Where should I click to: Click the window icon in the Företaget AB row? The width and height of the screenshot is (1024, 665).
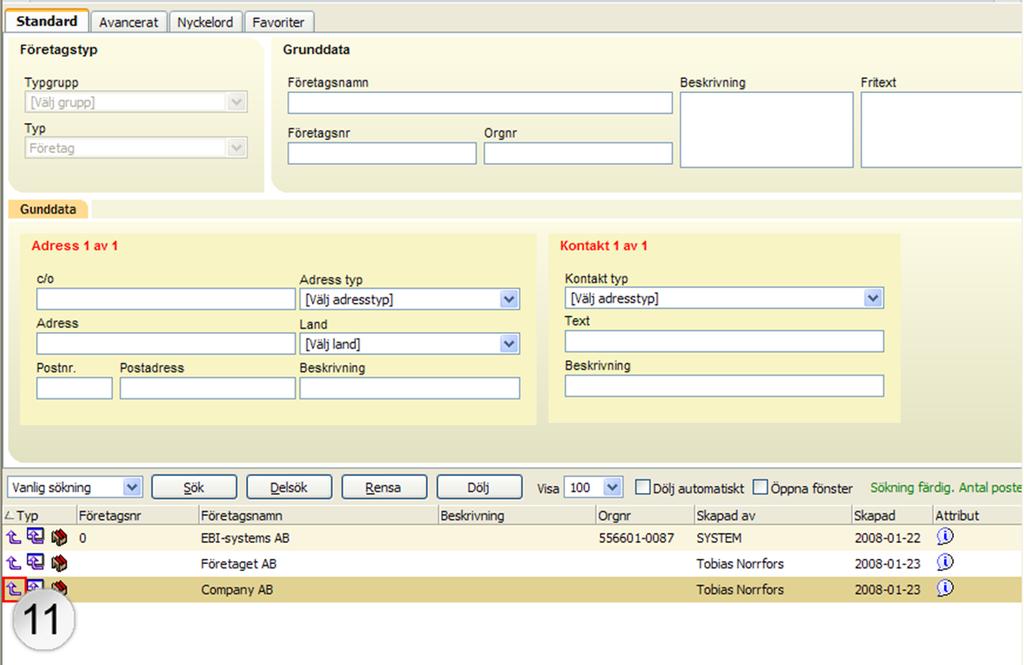pos(35,562)
